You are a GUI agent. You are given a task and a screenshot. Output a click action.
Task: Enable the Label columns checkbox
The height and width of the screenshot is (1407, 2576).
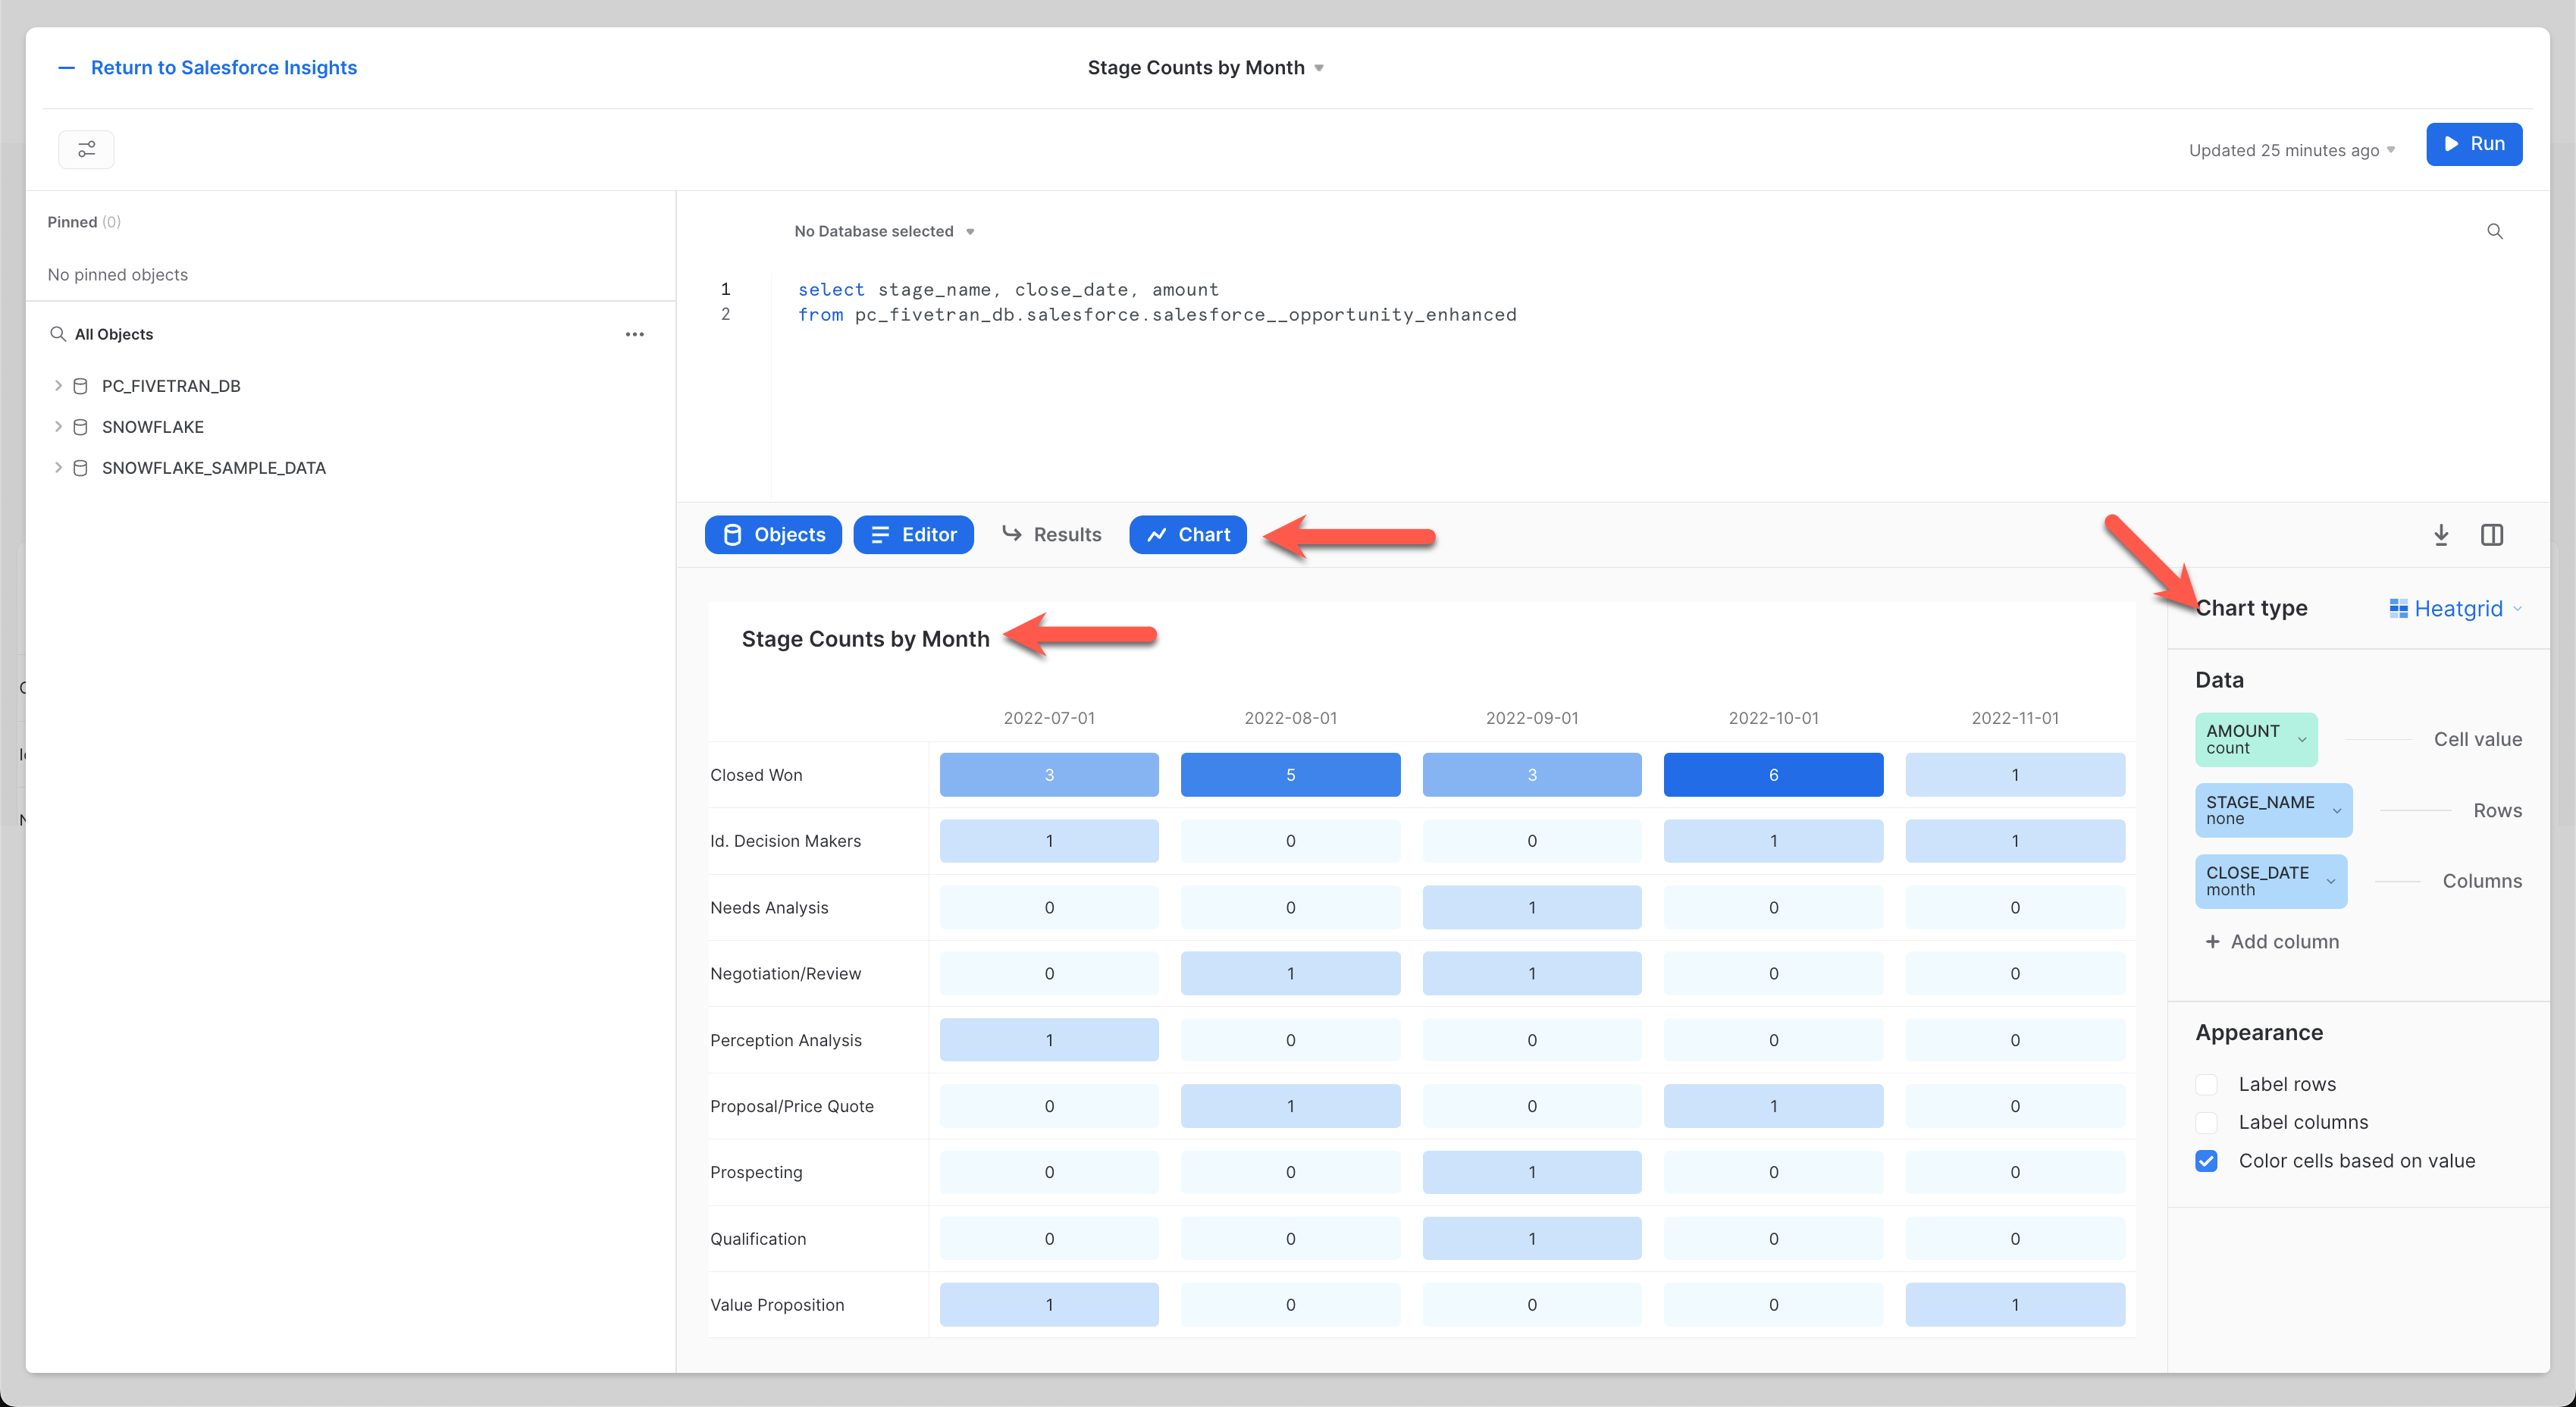coord(2206,1122)
